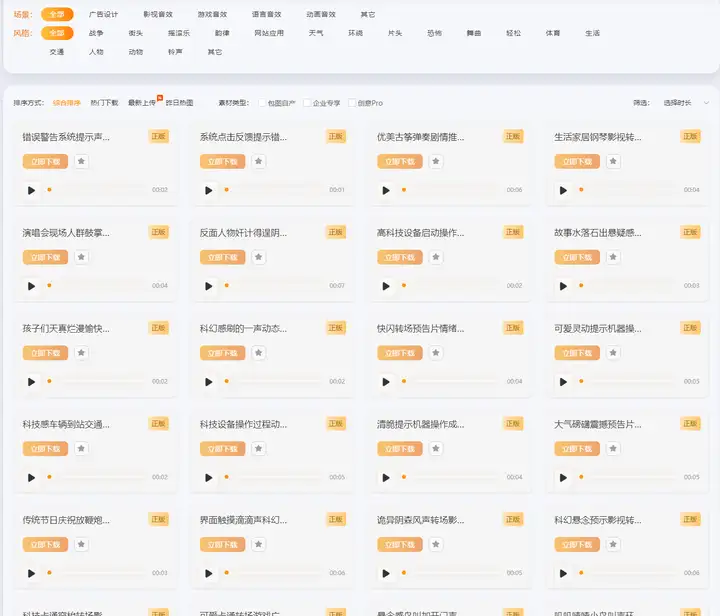Select the 动画音效 scene filter
Screen dimensions: 720x616
pyautogui.click(x=321, y=14)
